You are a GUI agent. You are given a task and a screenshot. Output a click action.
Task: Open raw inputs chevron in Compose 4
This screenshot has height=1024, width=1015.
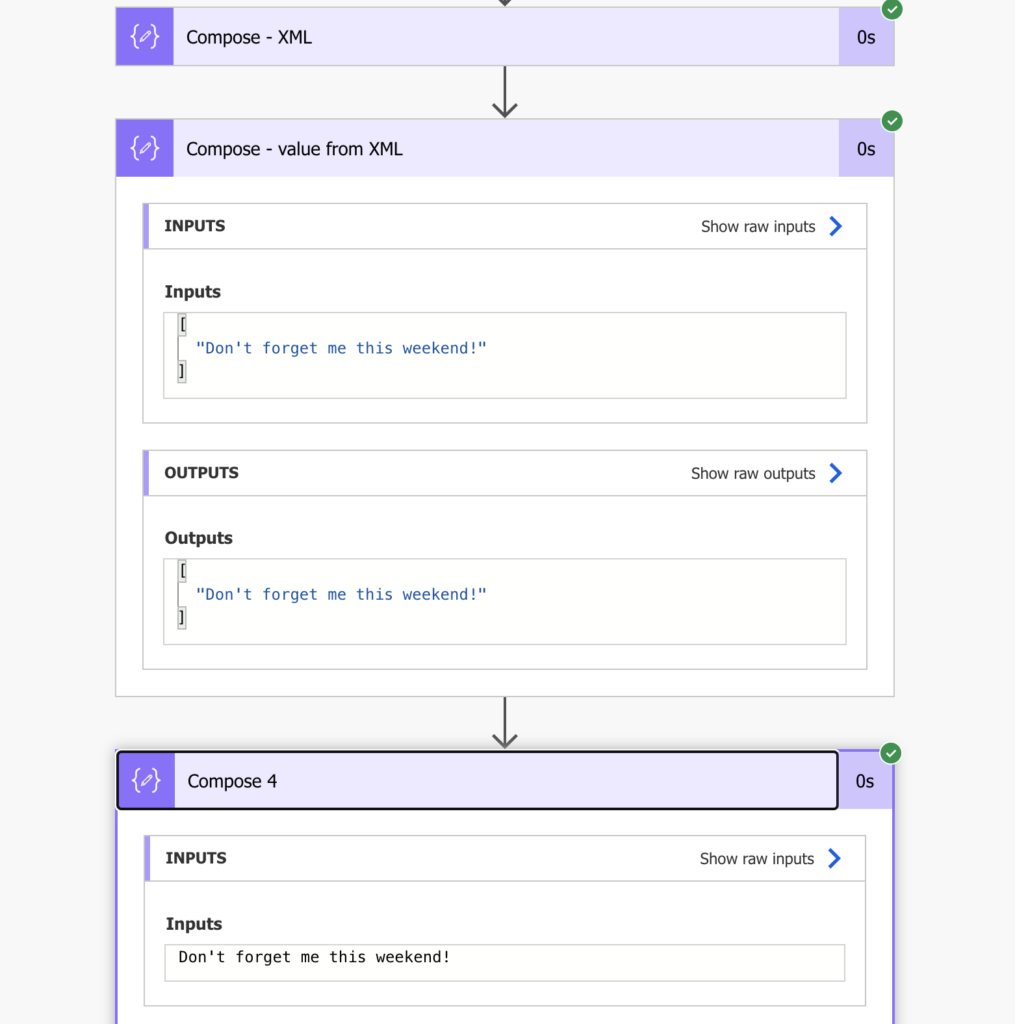click(835, 858)
